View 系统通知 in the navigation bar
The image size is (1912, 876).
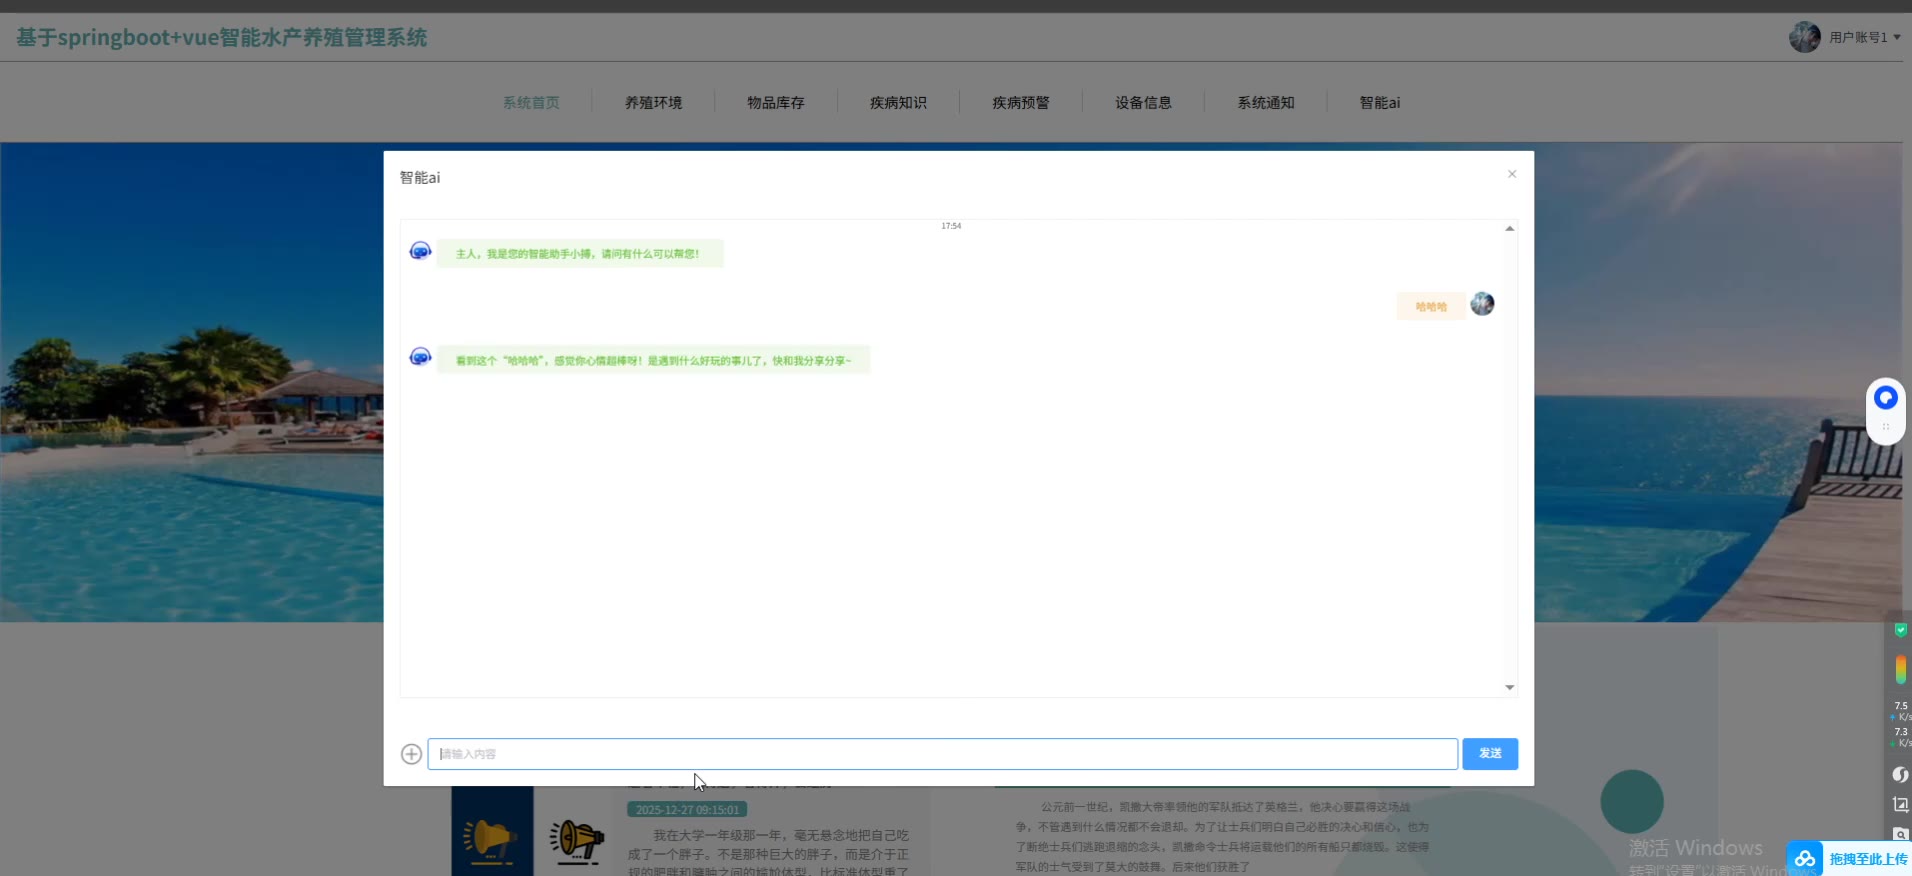coord(1266,102)
